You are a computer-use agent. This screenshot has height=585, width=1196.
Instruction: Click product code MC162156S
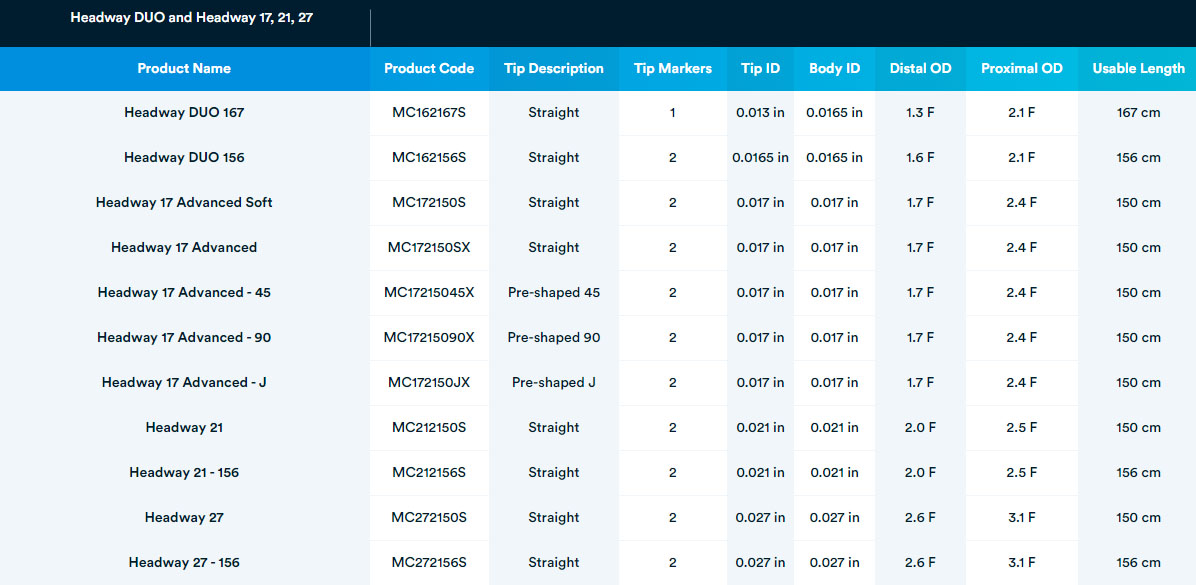(429, 158)
